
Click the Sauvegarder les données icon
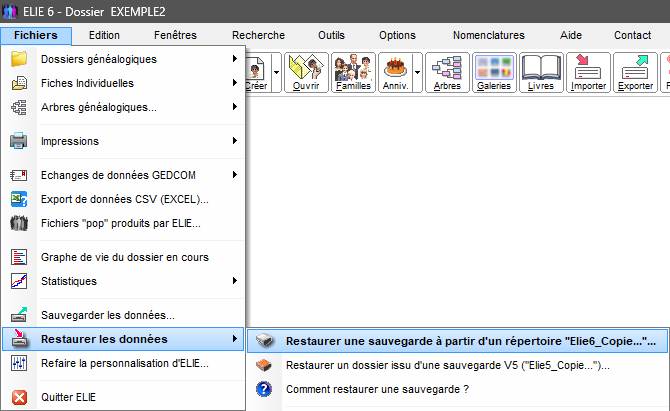tap(19, 315)
